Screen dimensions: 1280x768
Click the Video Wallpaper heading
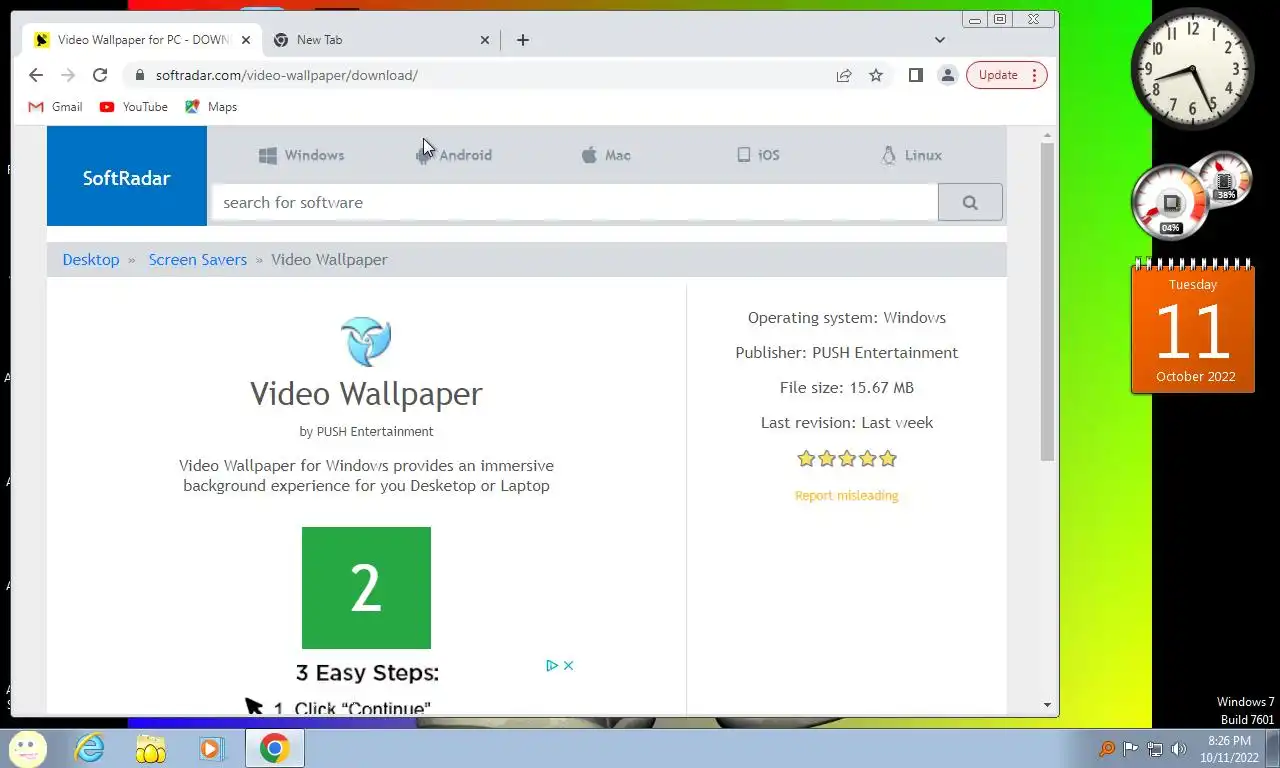[x=366, y=394]
